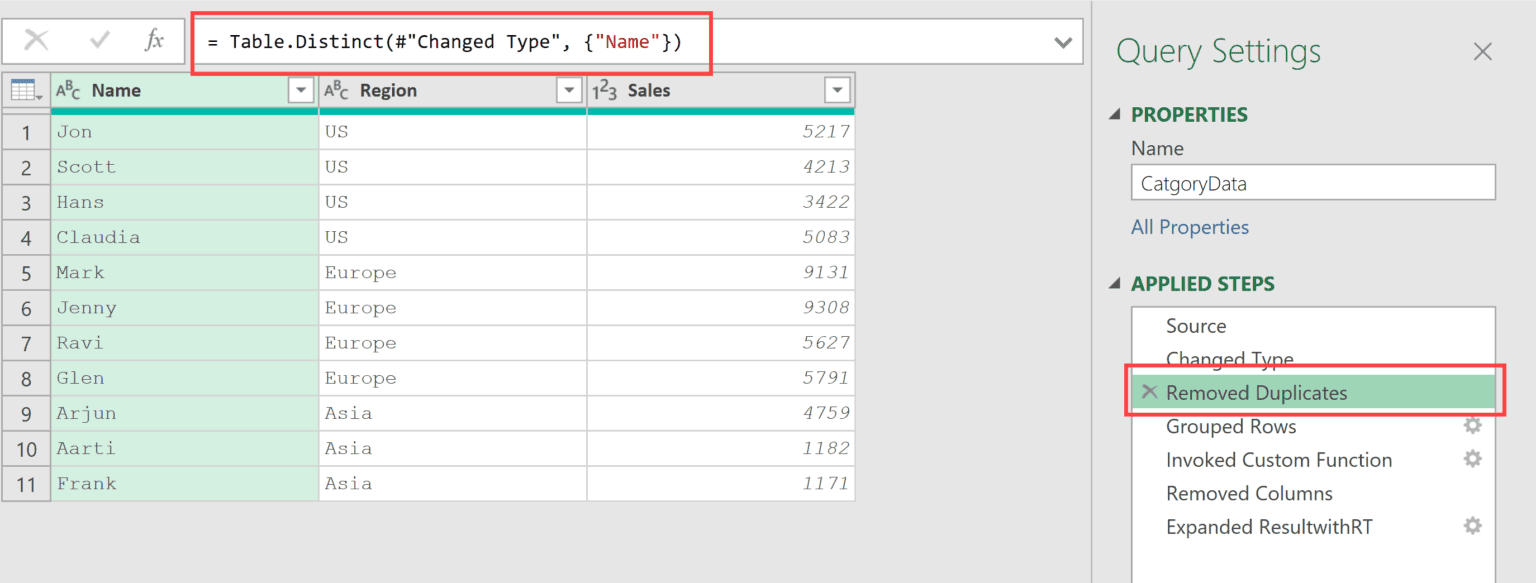Image resolution: width=1536 pixels, height=583 pixels.
Task: Select the Source applied step
Action: pyautogui.click(x=1196, y=325)
